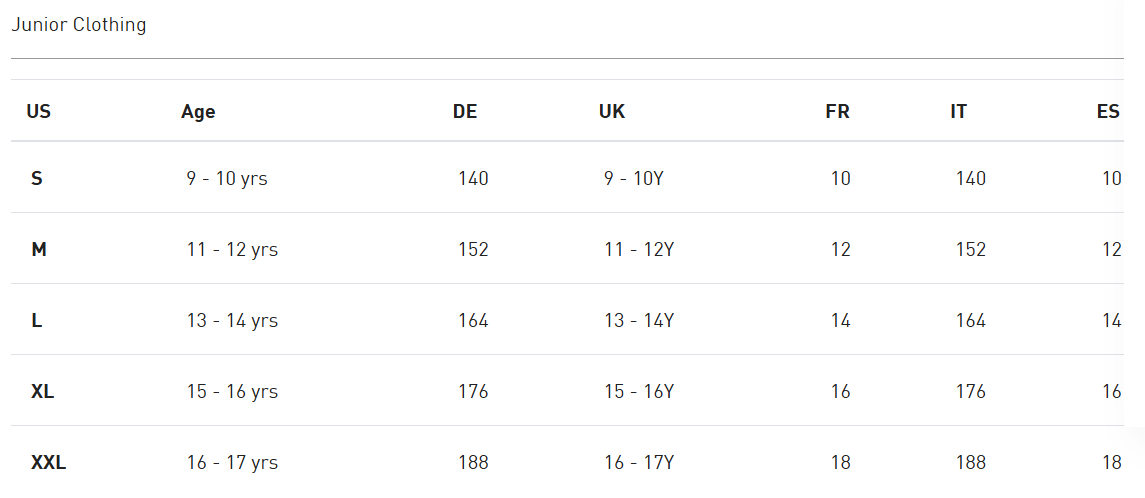The image size is (1145, 498).
Task: Click the 9 - 10 yrs age cell
Action: tap(227, 178)
